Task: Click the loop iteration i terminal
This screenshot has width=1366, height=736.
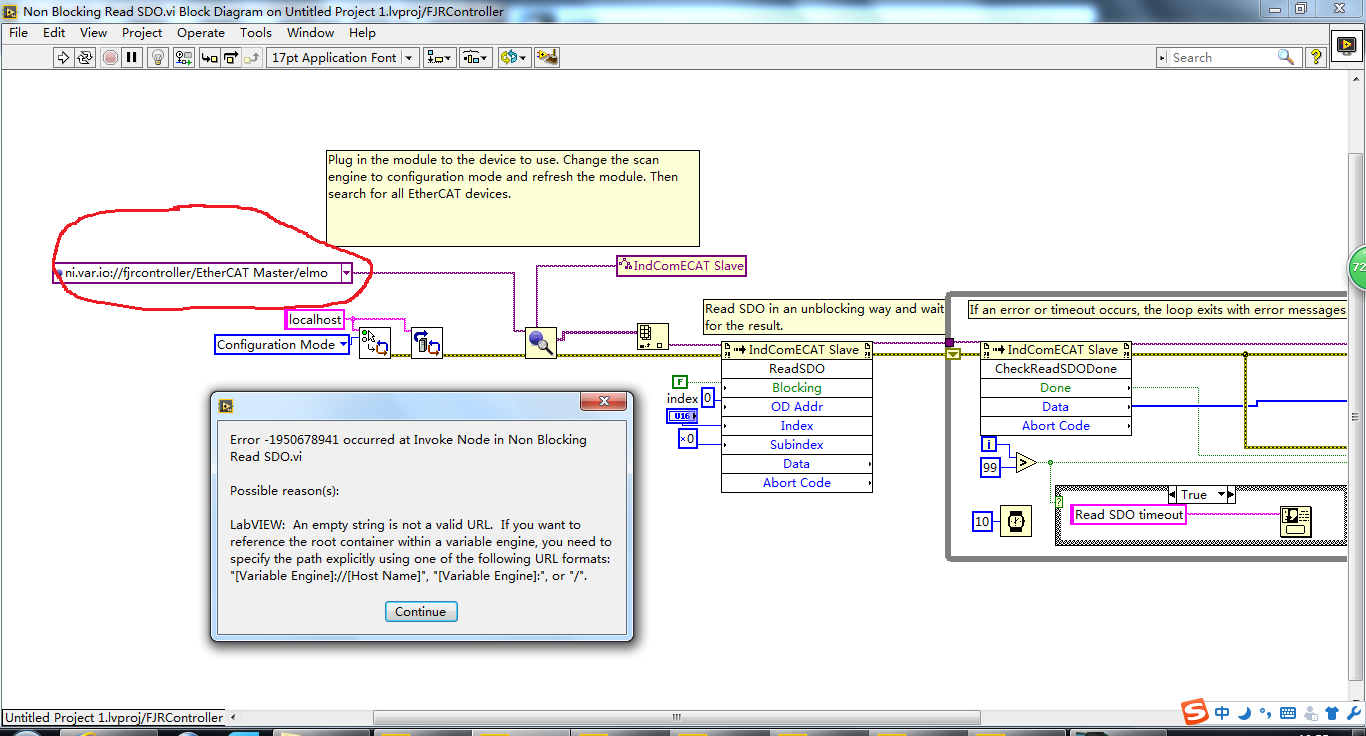Action: pos(989,444)
